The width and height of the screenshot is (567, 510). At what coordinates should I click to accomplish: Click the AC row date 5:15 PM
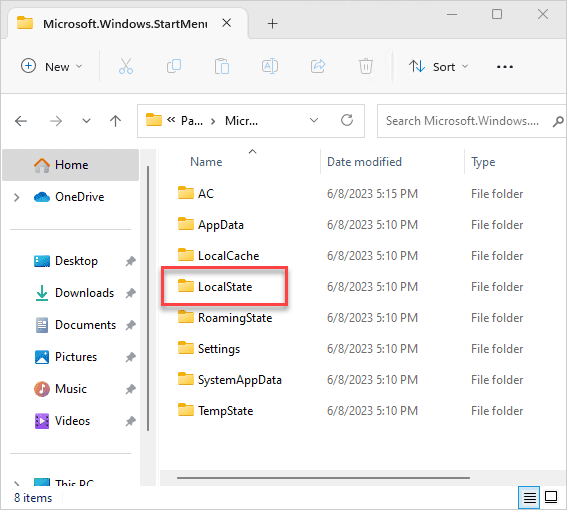click(372, 194)
